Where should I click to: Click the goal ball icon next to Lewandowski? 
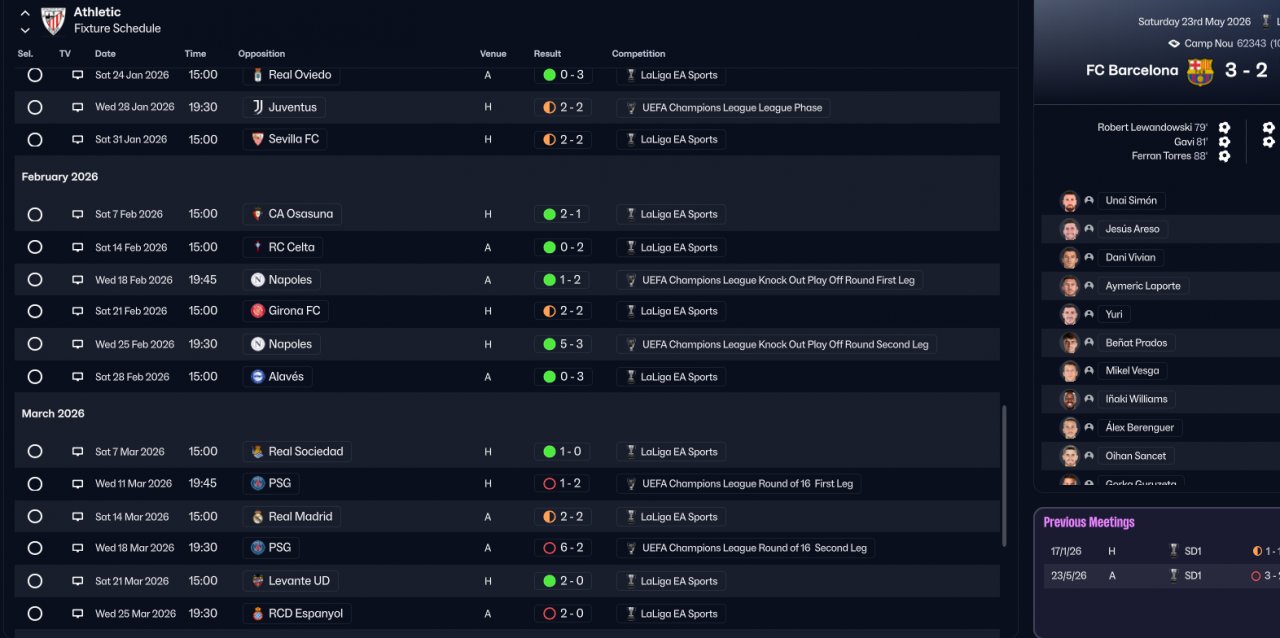[1224, 128]
